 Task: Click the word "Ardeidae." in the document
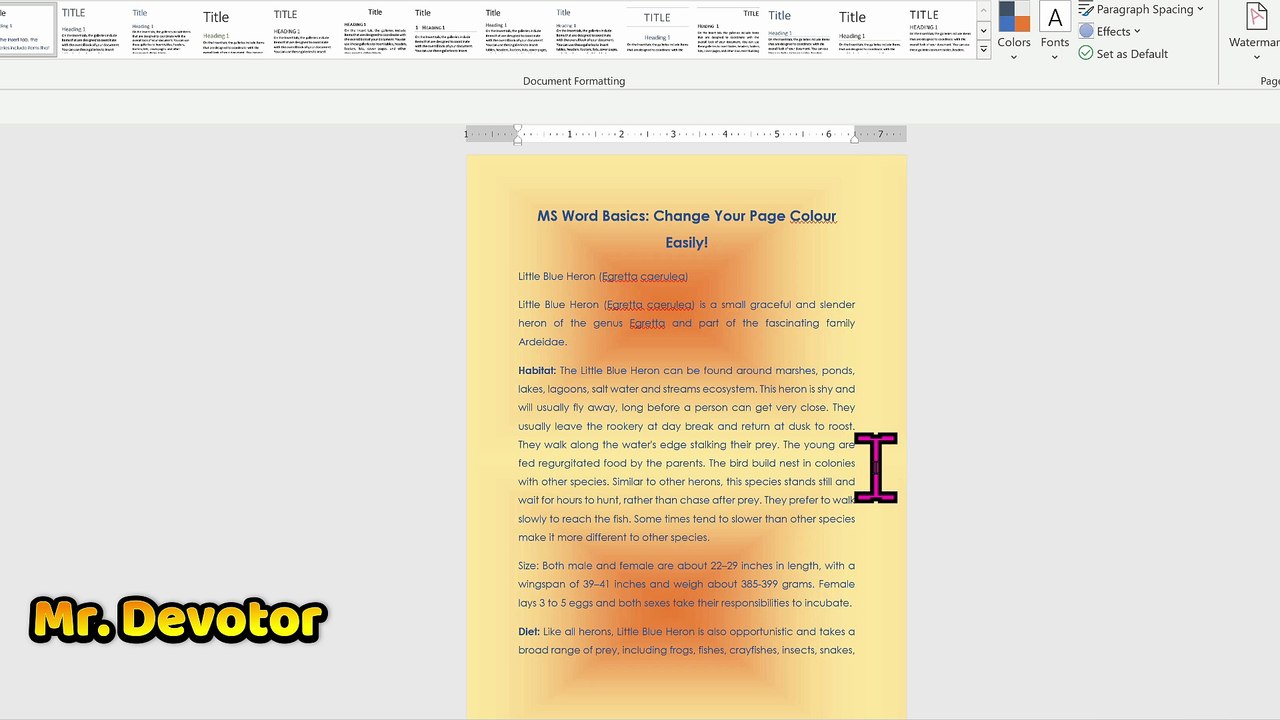click(x=542, y=342)
